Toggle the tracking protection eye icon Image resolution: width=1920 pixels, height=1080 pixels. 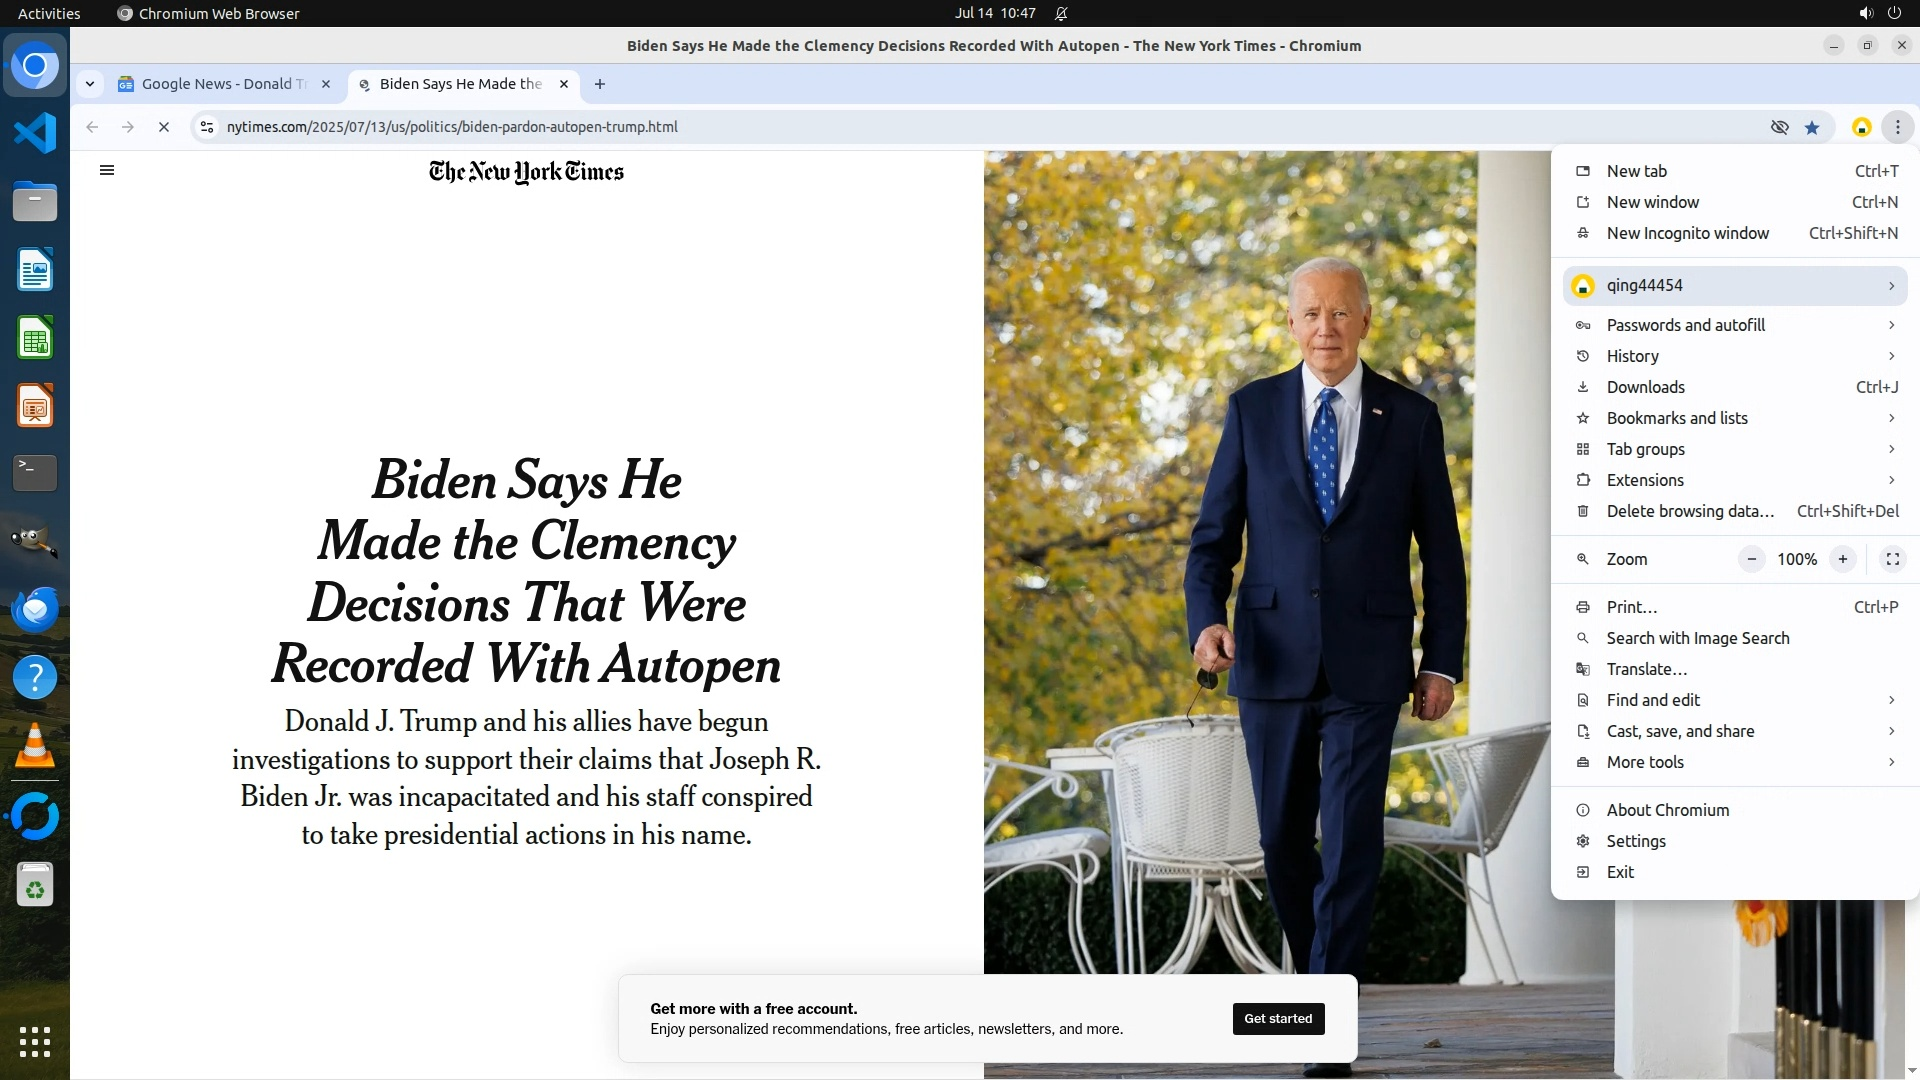coord(1779,127)
